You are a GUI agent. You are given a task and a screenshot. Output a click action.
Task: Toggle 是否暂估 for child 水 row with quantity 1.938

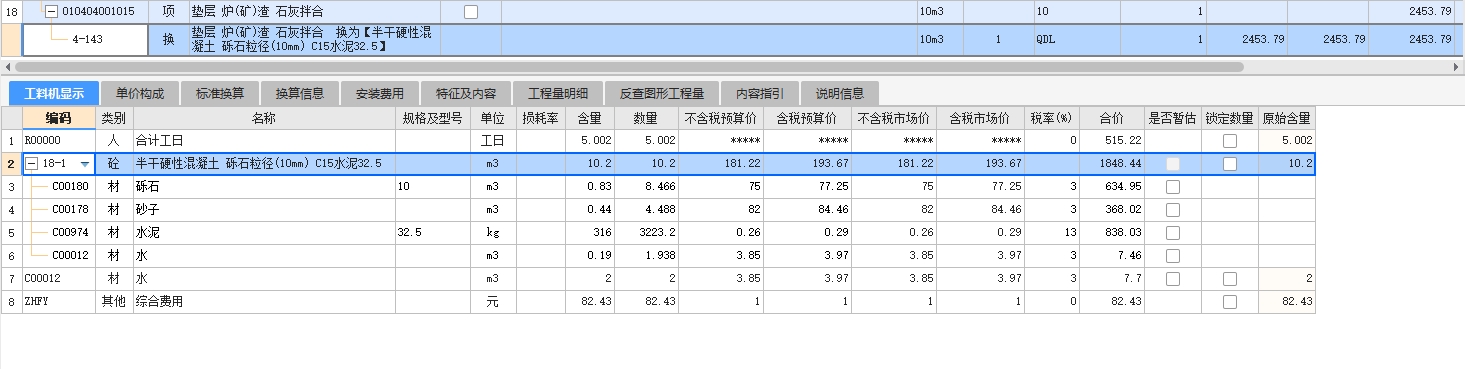point(1172,255)
